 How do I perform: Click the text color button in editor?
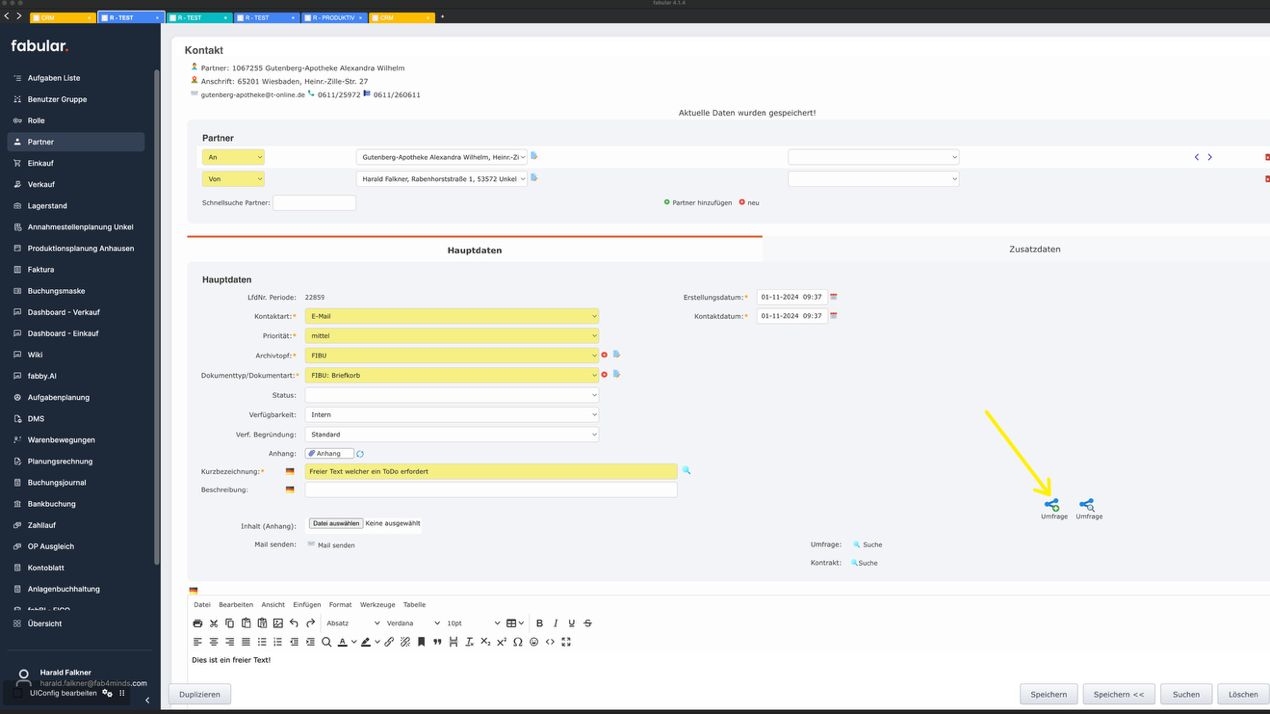point(342,642)
